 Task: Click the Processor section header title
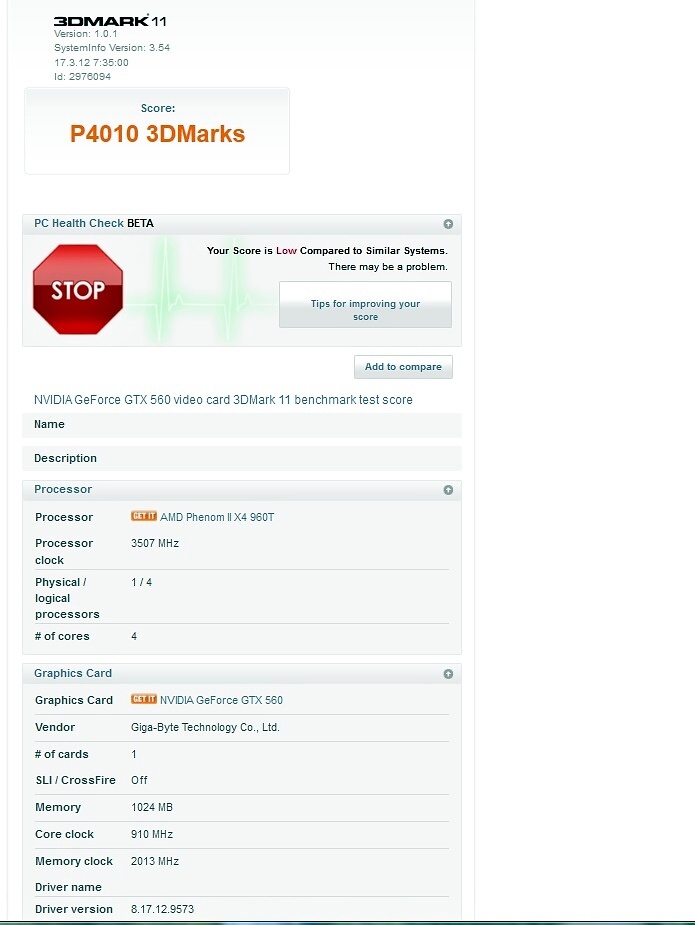click(x=63, y=490)
